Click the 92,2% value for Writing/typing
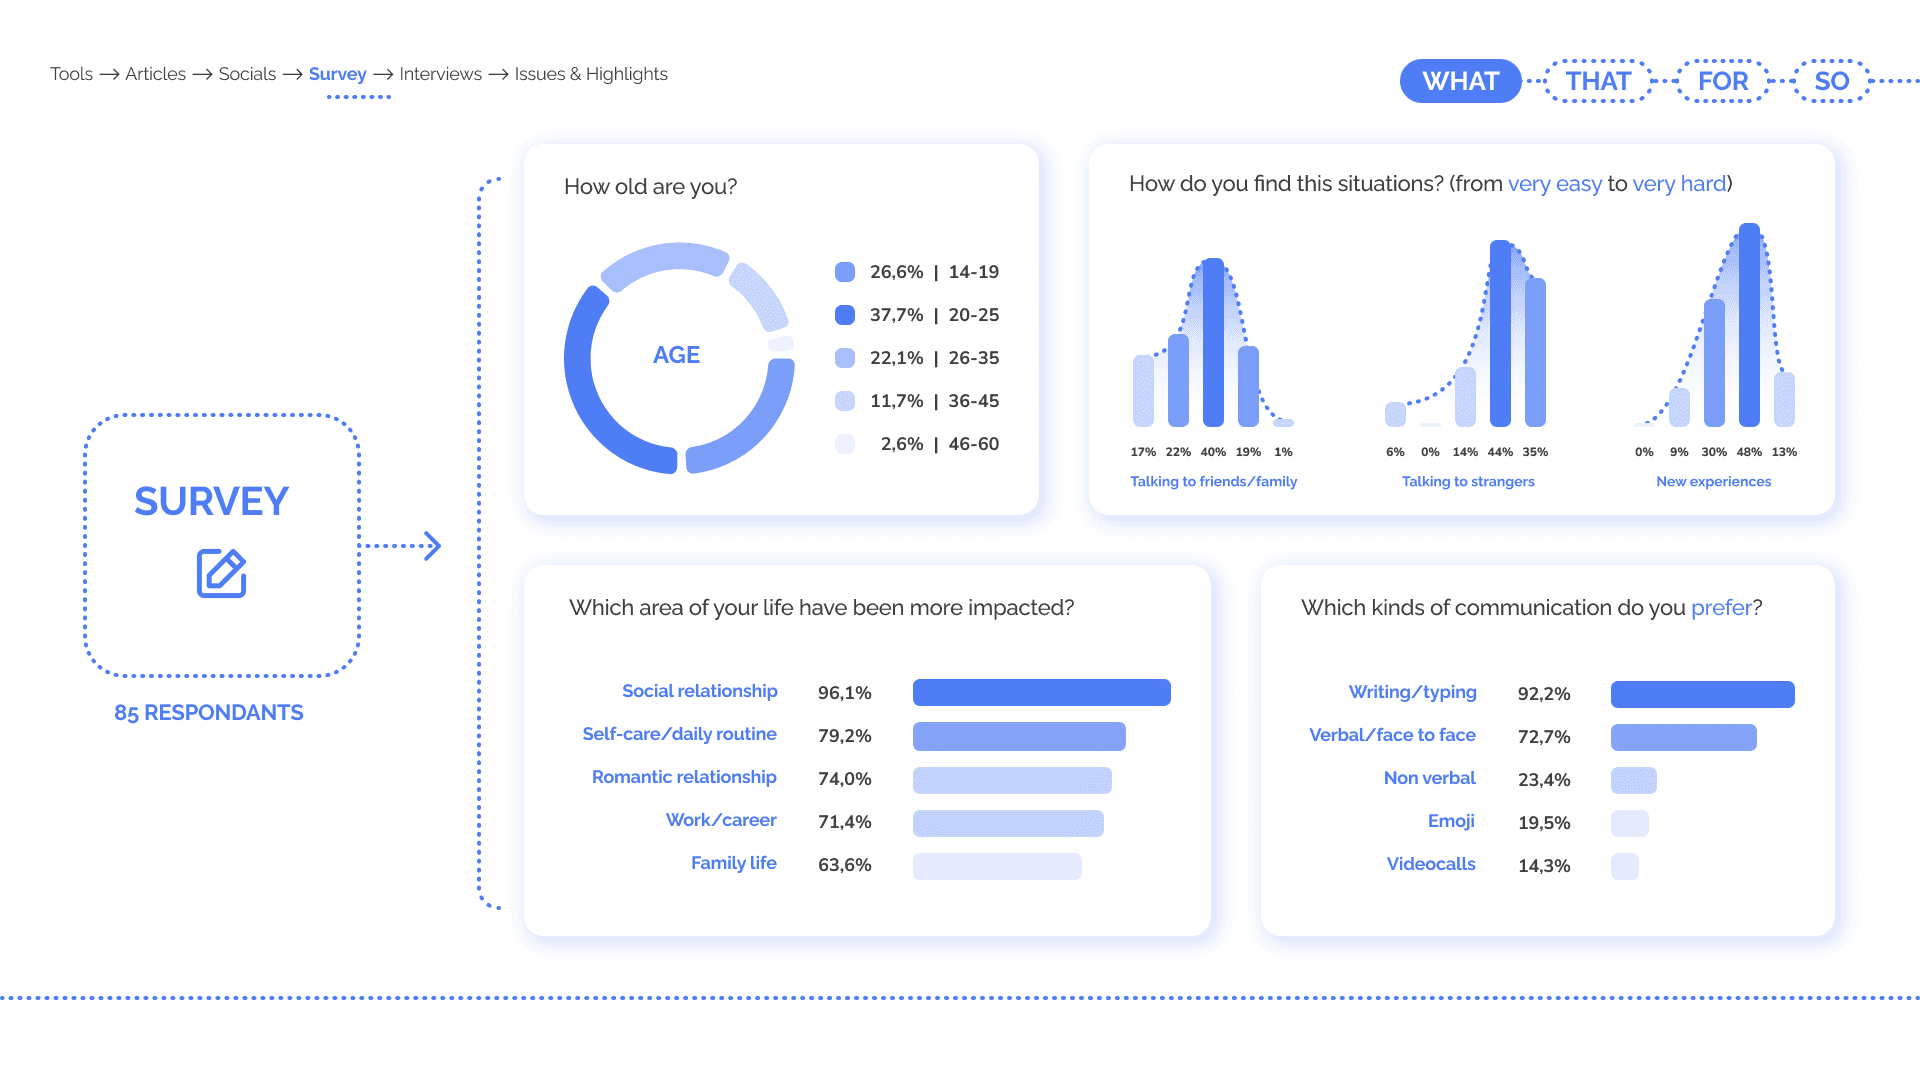Viewport: 1920px width, 1080px height. coord(1544,694)
